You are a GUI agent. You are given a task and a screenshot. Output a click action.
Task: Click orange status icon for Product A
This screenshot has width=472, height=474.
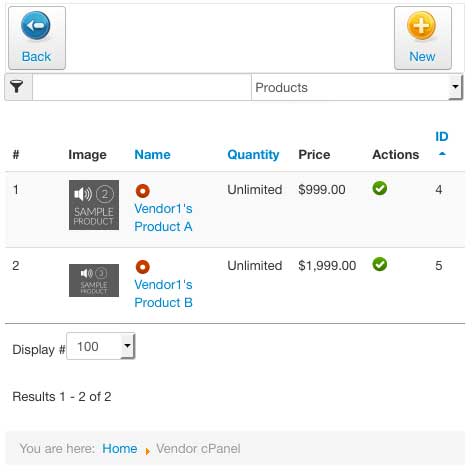143,191
